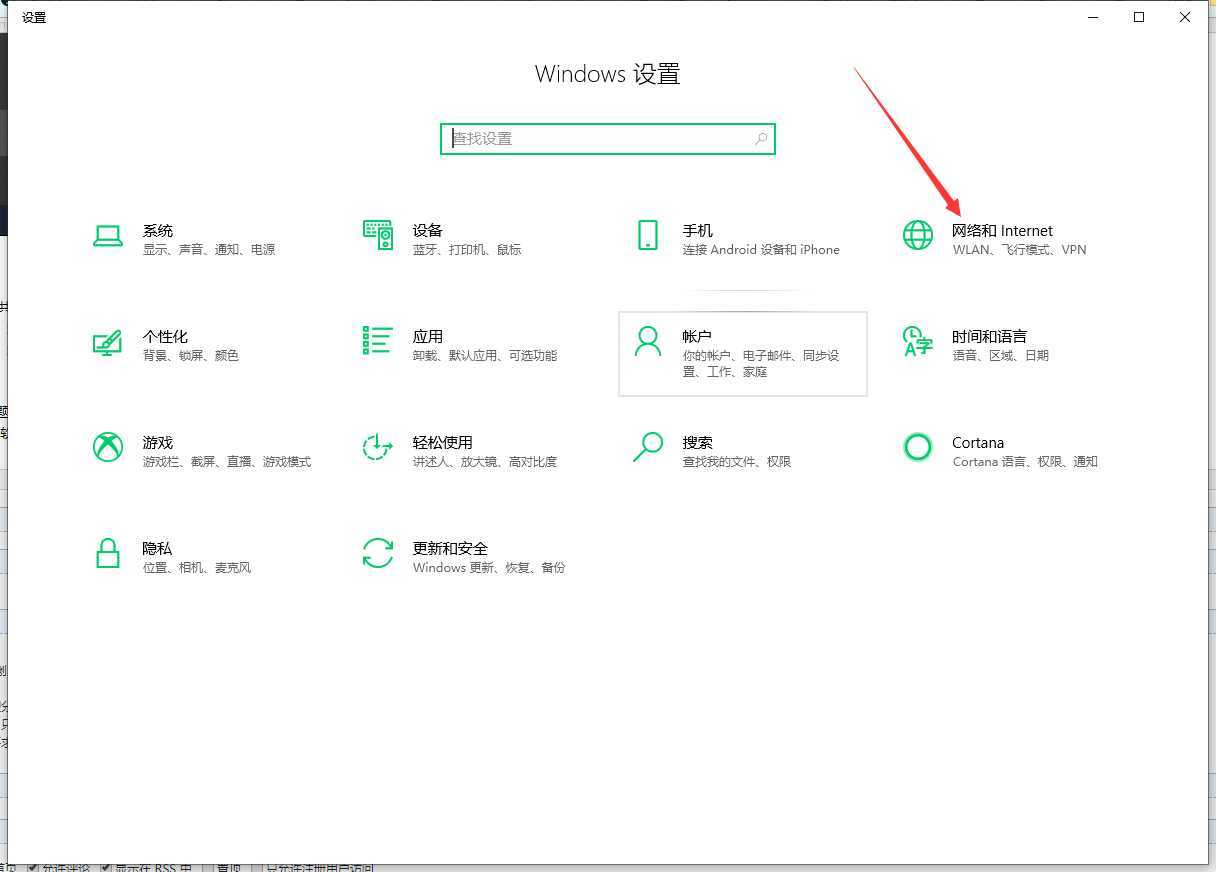
Task: Click the 连接 Android 设备和 iPhone description
Action: (x=761, y=250)
